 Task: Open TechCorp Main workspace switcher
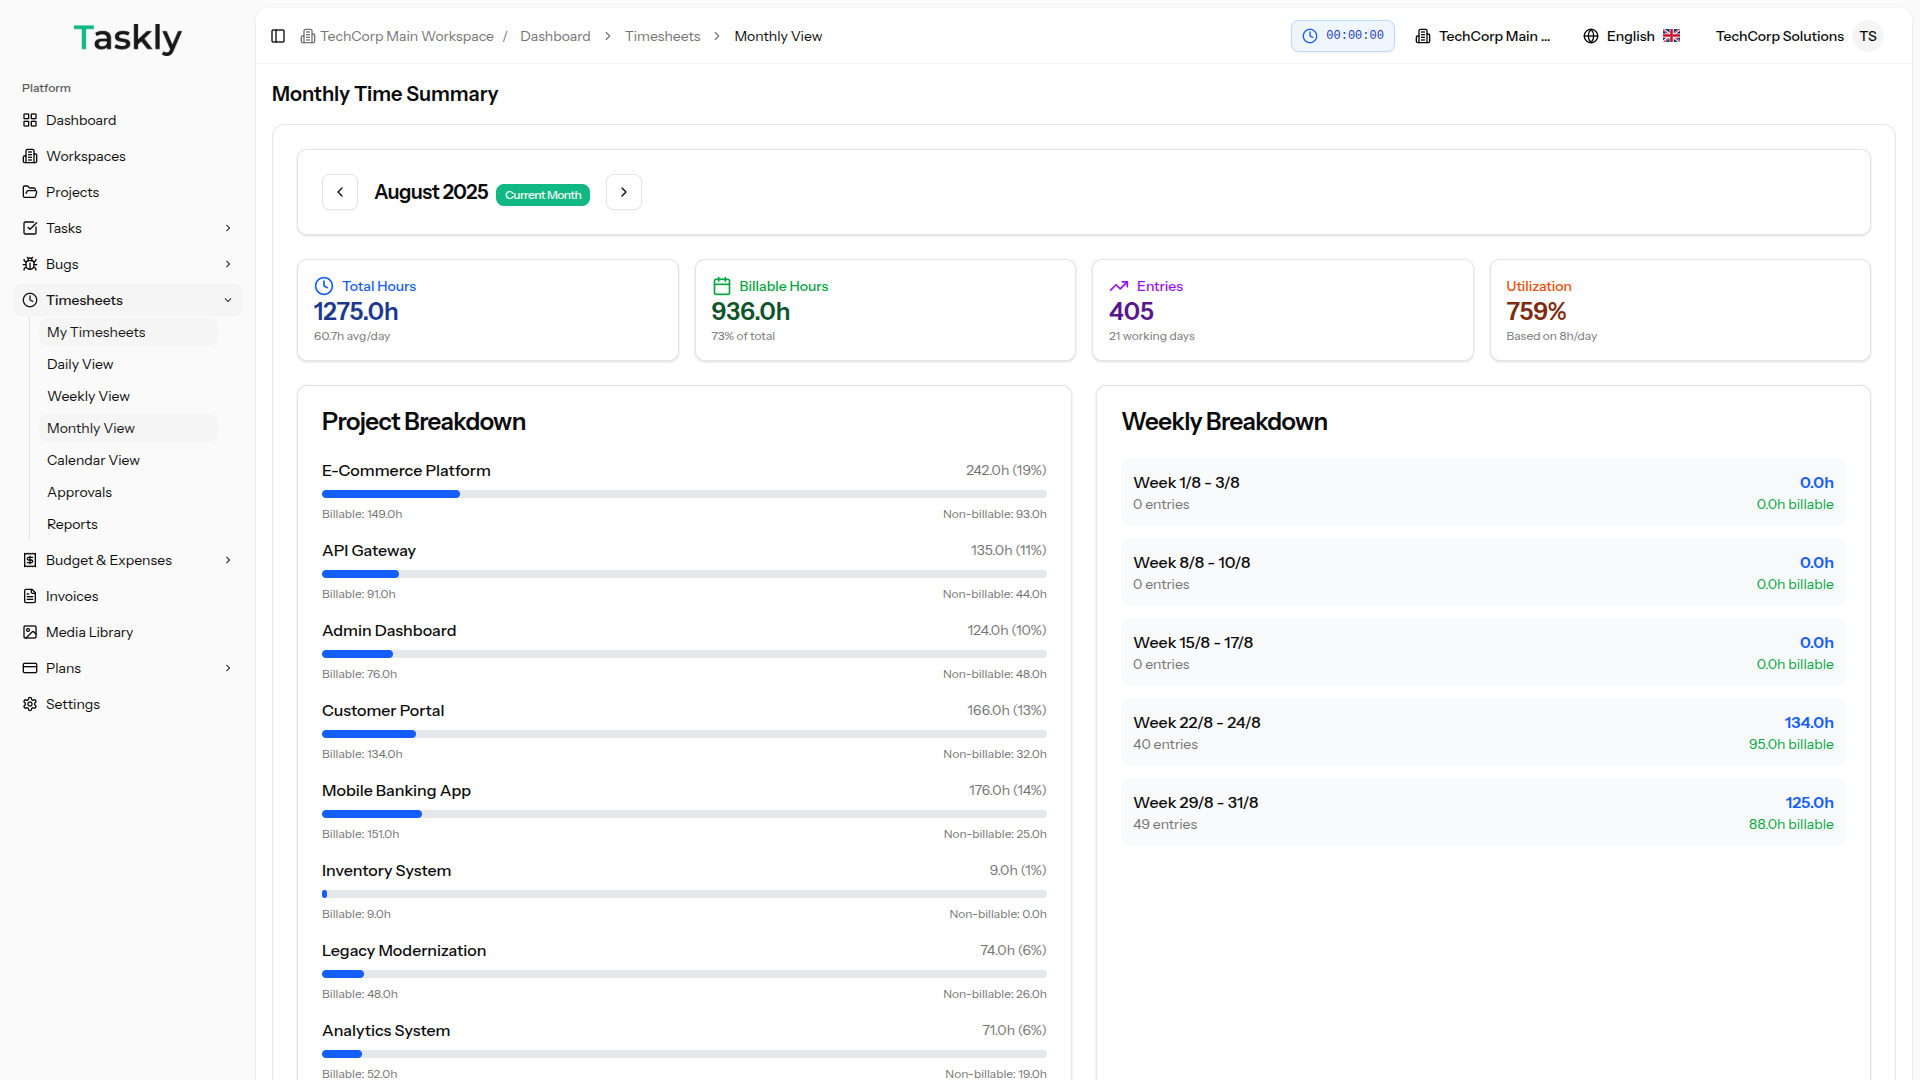click(x=1483, y=36)
